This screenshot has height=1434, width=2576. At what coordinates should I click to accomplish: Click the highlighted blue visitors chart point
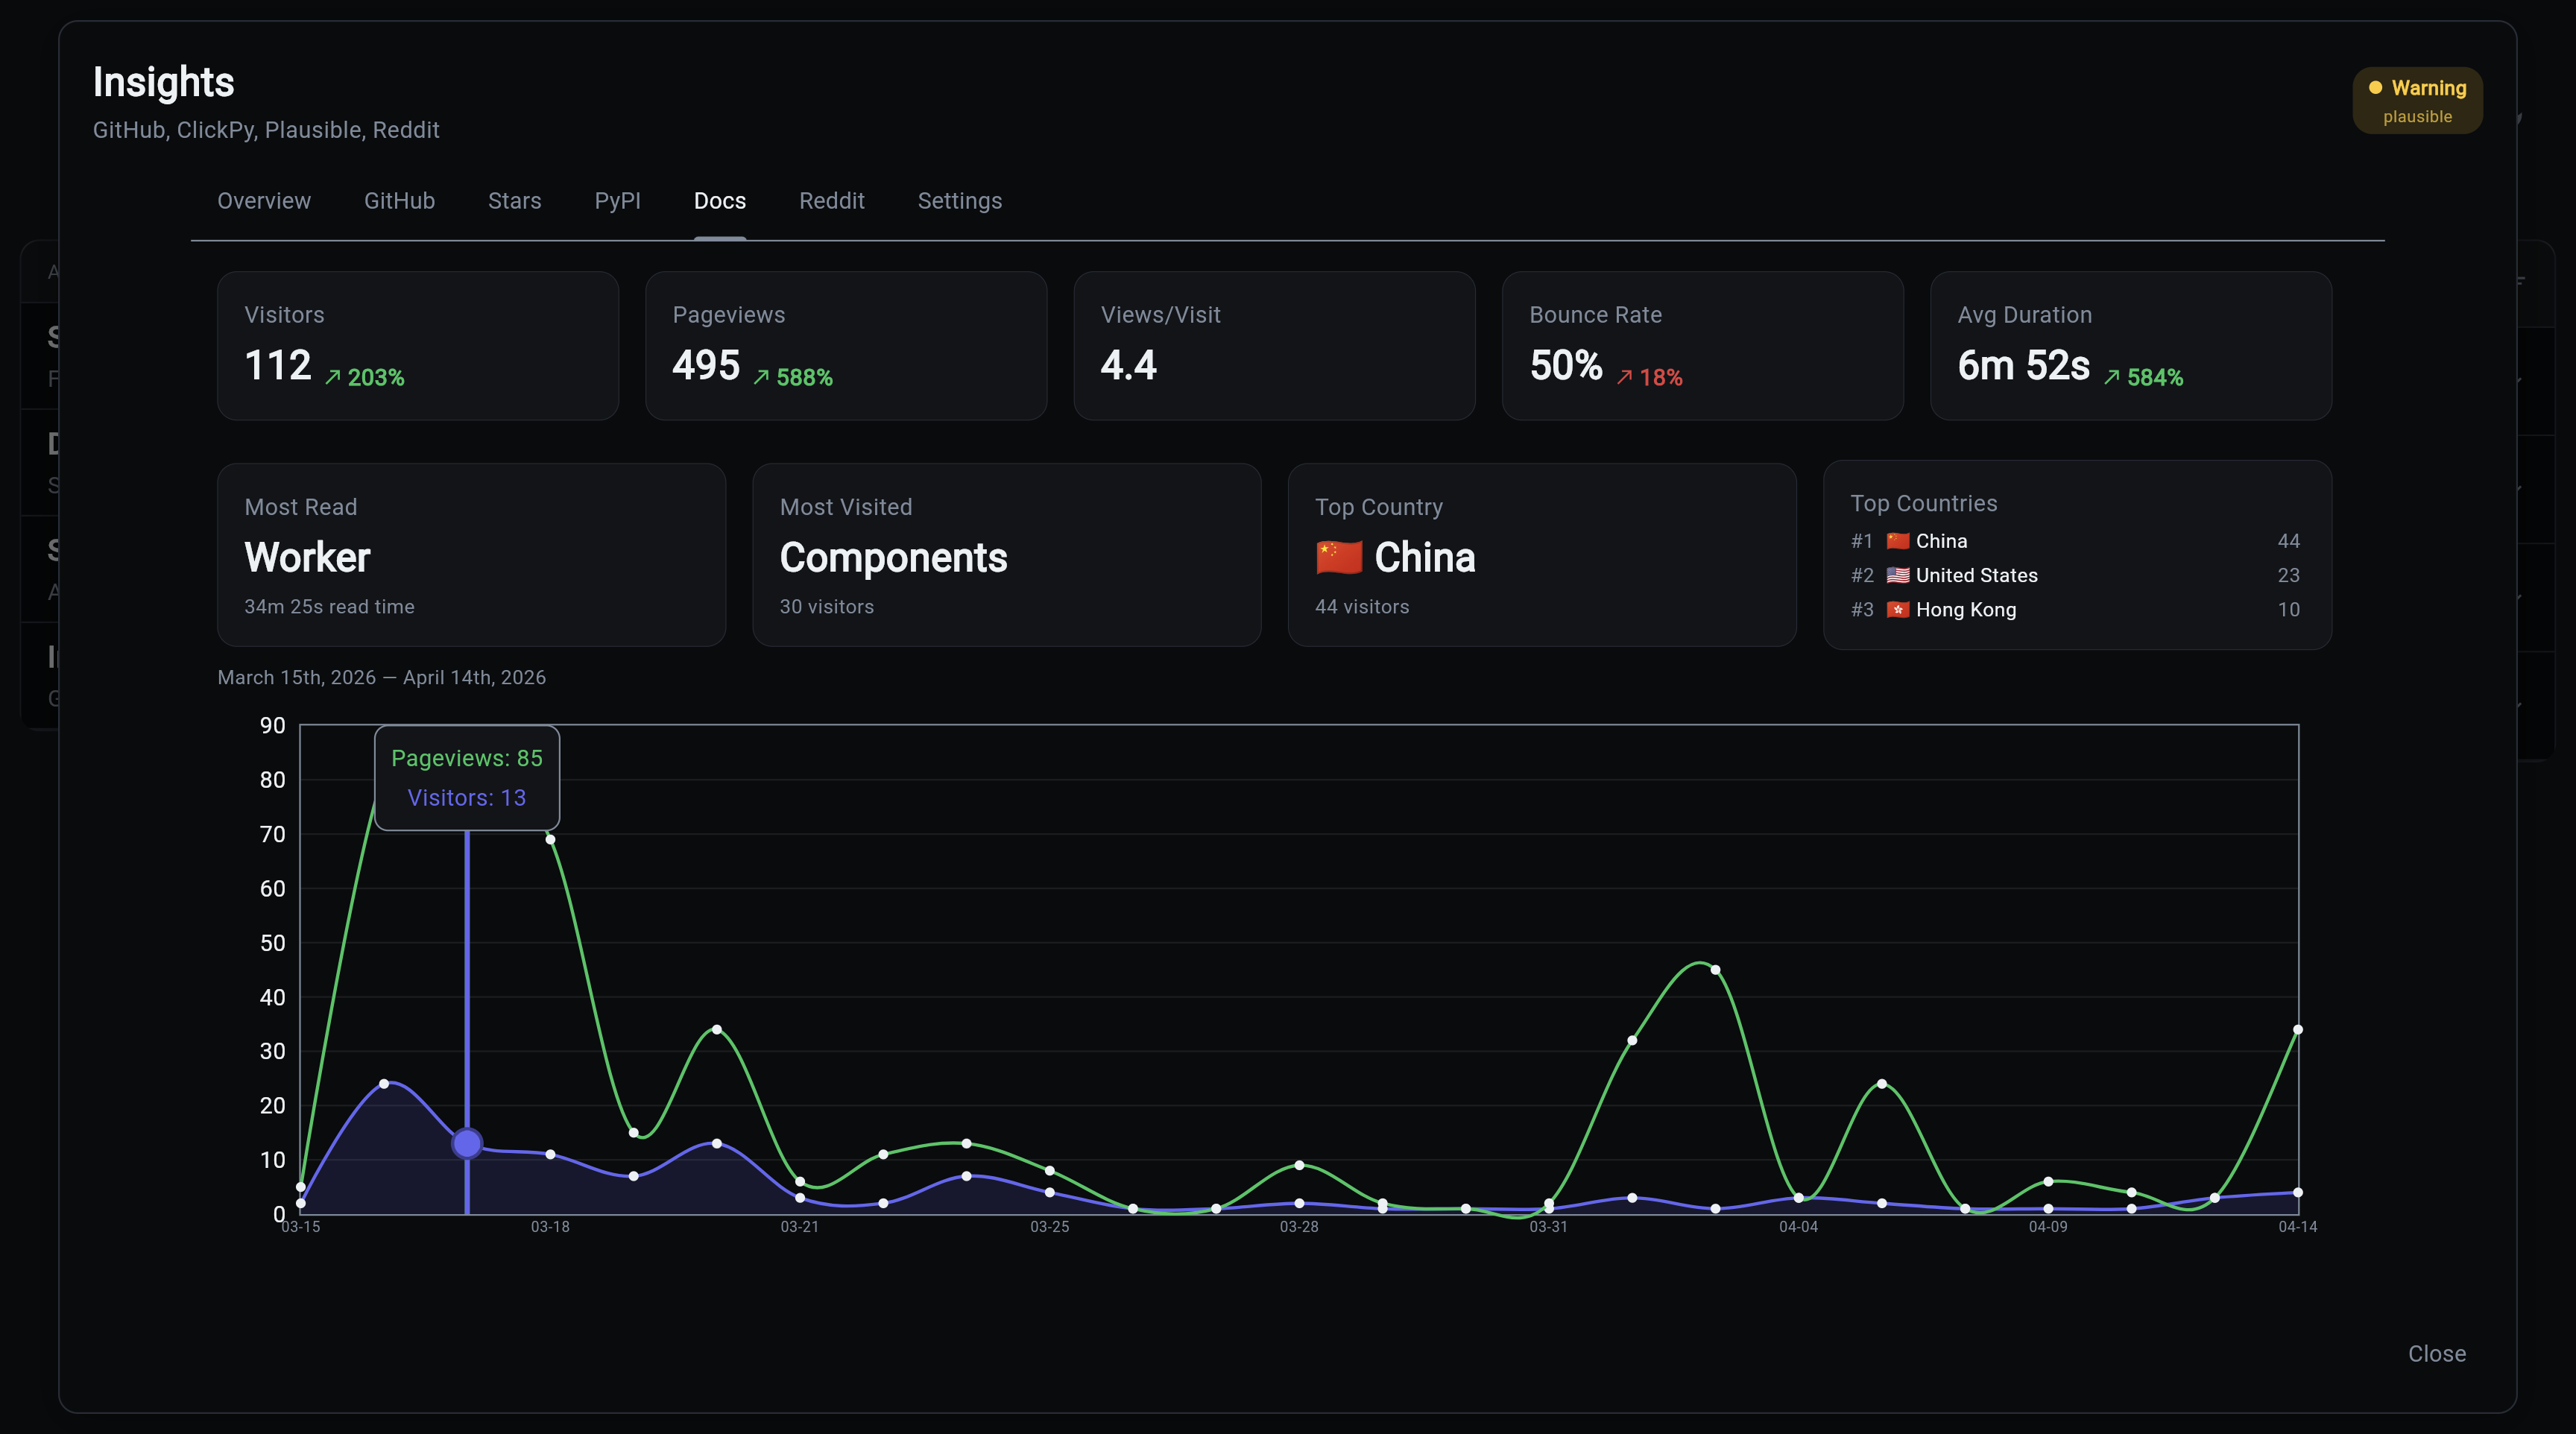pos(467,1143)
